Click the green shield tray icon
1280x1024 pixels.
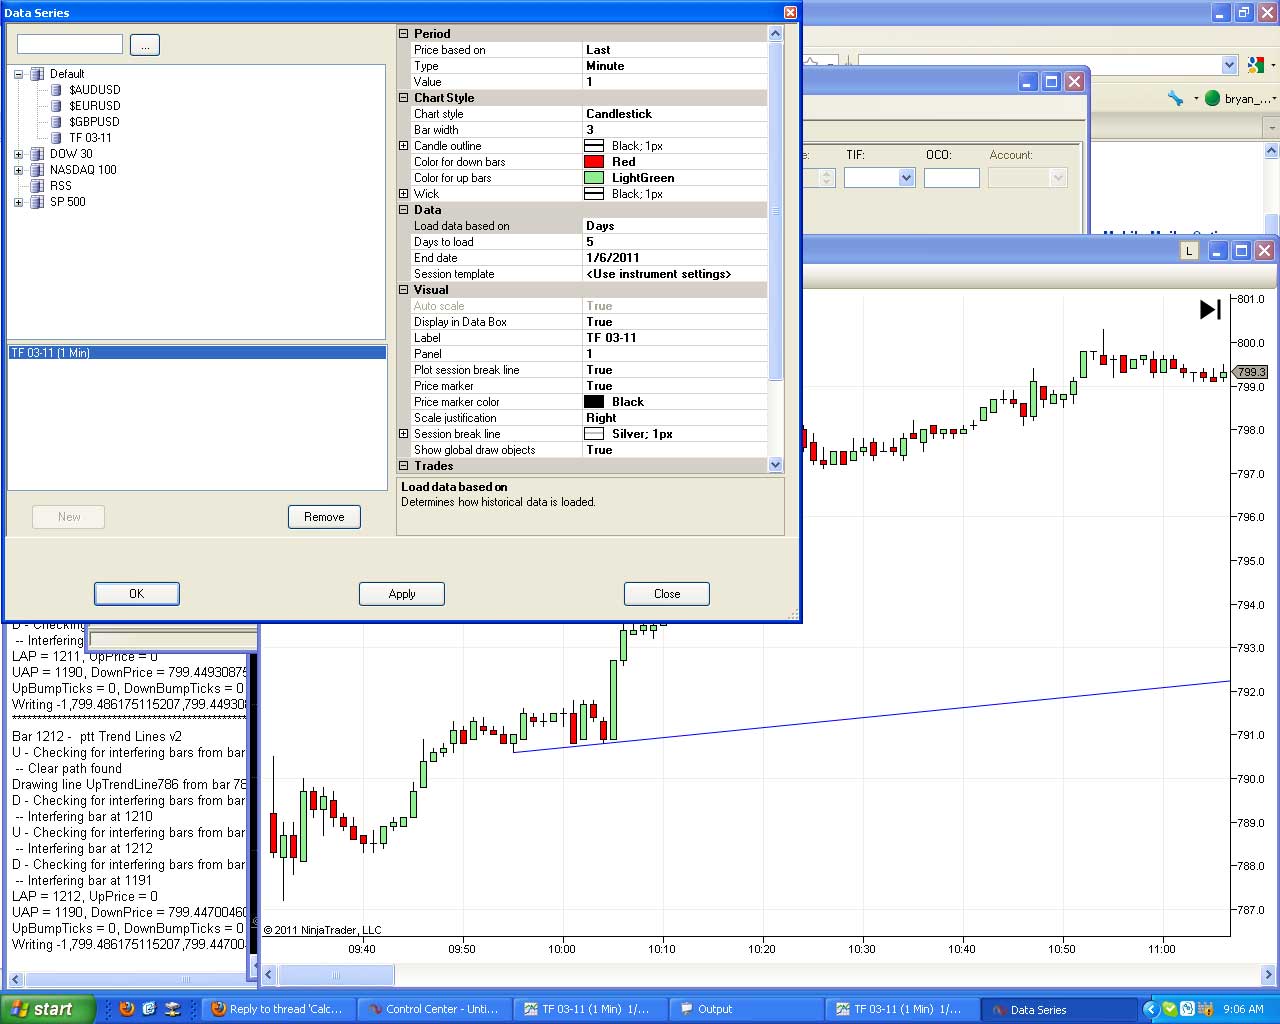[x=1170, y=1009]
